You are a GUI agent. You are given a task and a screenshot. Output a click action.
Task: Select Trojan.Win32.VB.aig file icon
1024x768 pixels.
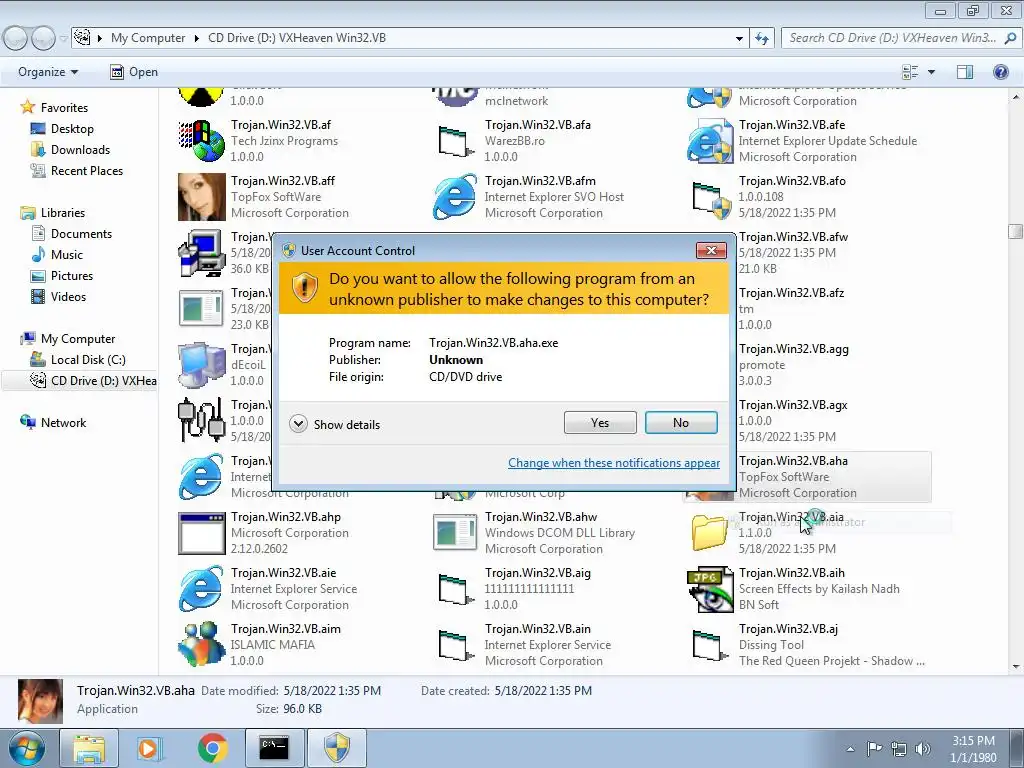click(x=455, y=590)
